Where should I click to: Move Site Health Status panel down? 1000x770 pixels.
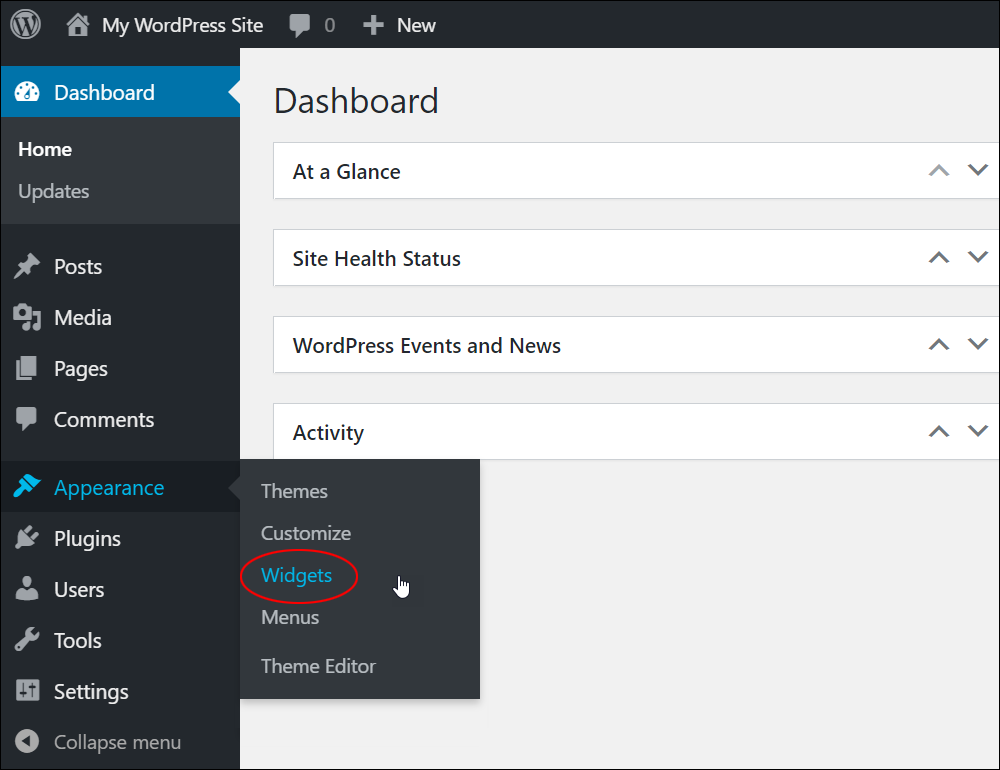coord(978,256)
